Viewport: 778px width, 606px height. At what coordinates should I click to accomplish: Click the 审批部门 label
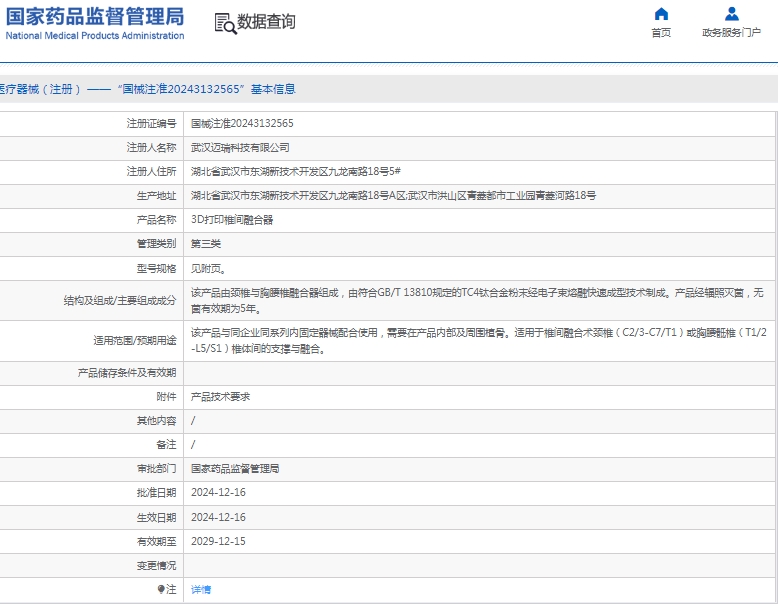(156, 469)
